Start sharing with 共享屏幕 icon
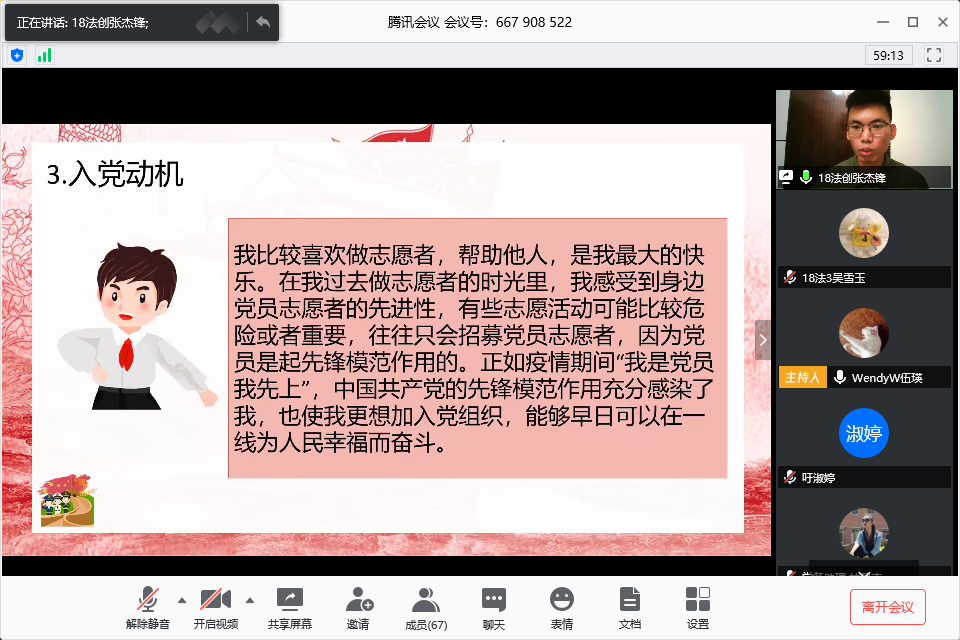960x640 pixels. point(289,600)
